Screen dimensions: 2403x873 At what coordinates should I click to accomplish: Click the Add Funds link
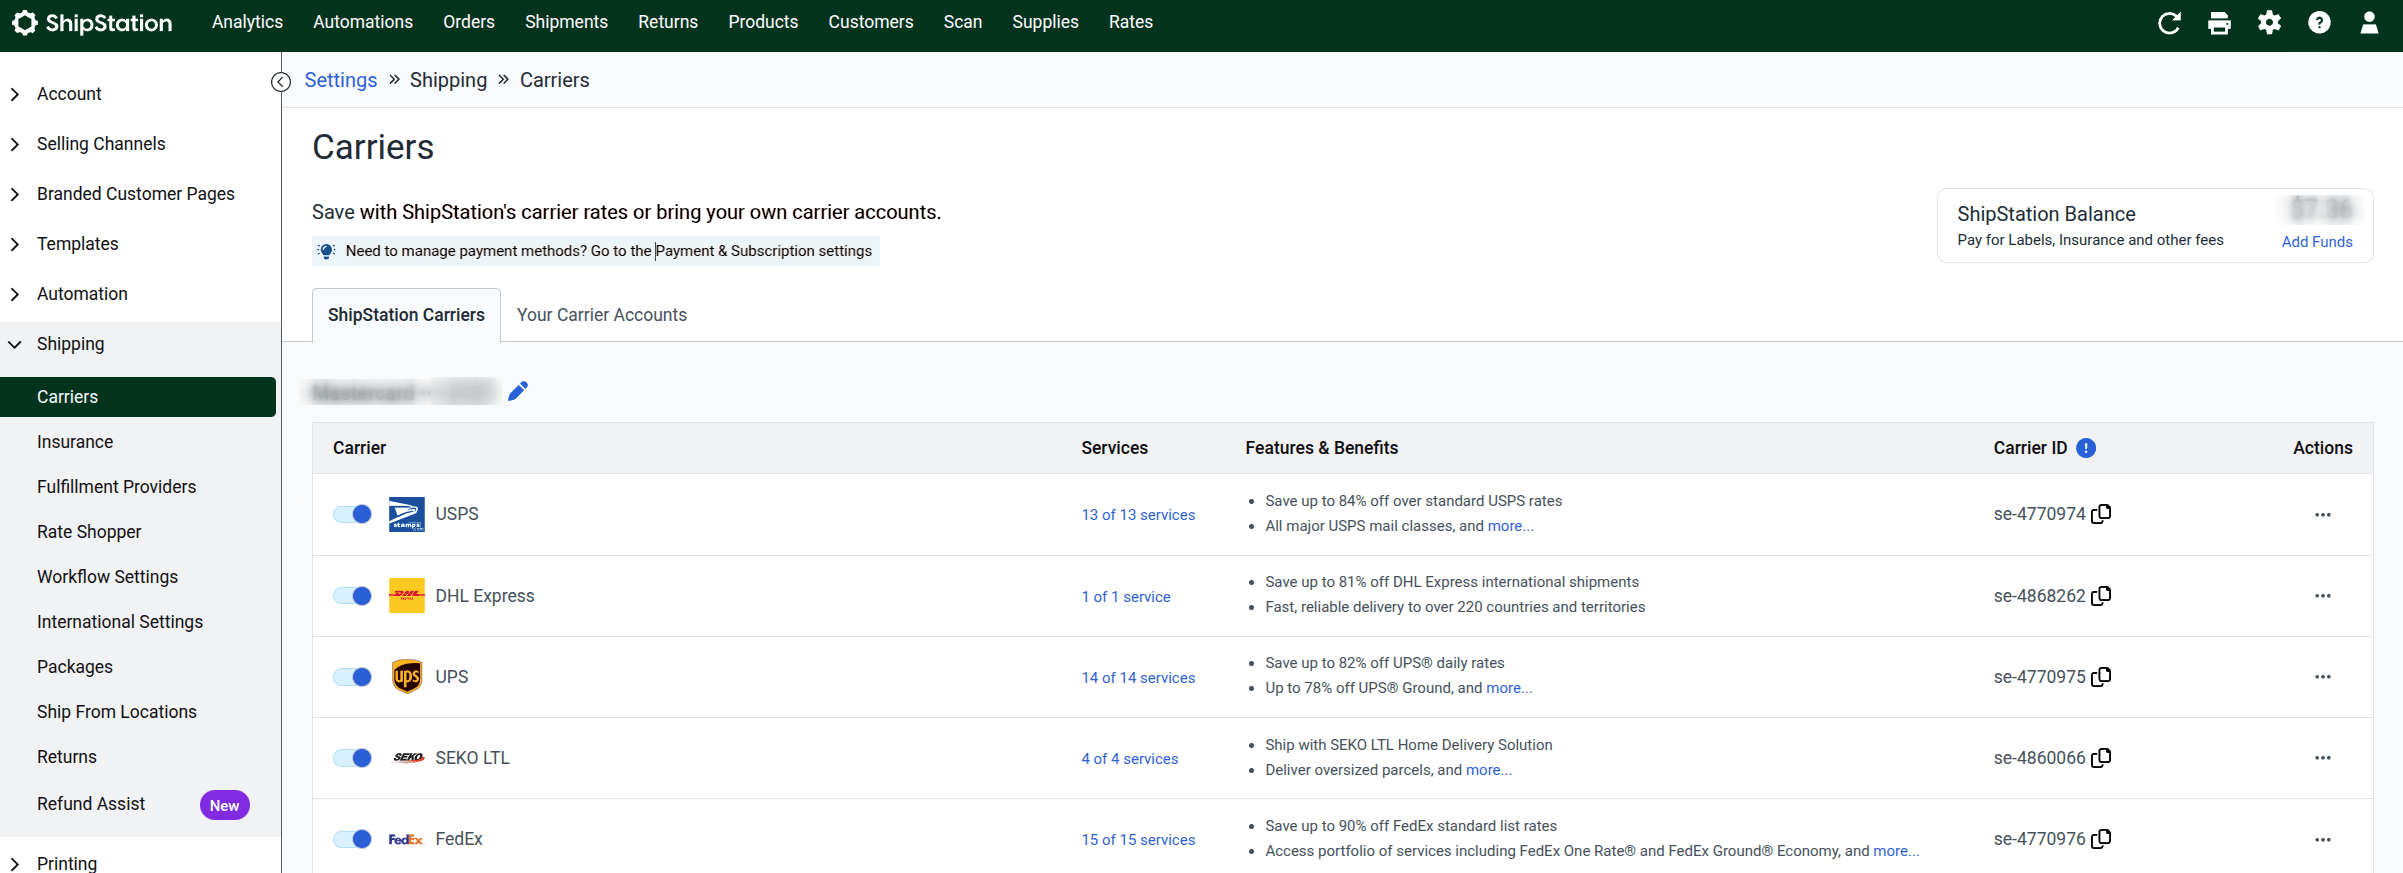pos(2317,242)
